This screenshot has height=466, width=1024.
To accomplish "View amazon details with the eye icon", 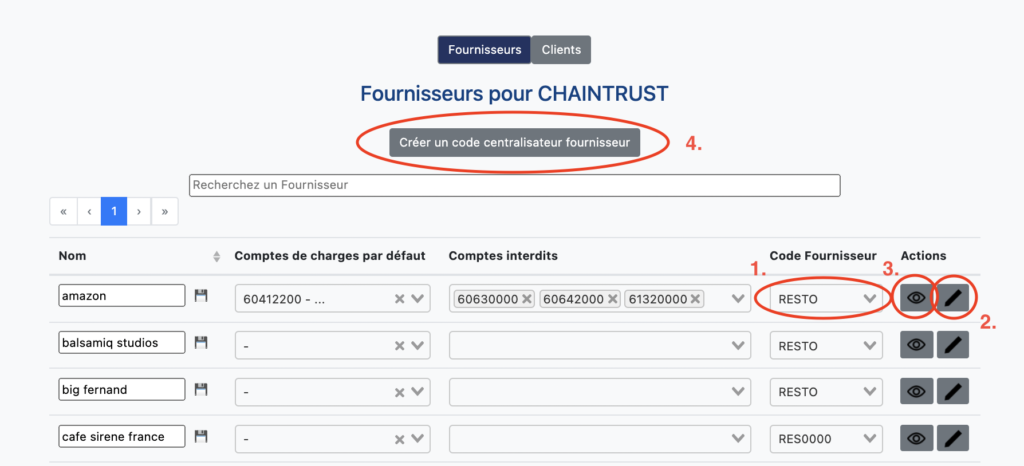I will (916, 298).
